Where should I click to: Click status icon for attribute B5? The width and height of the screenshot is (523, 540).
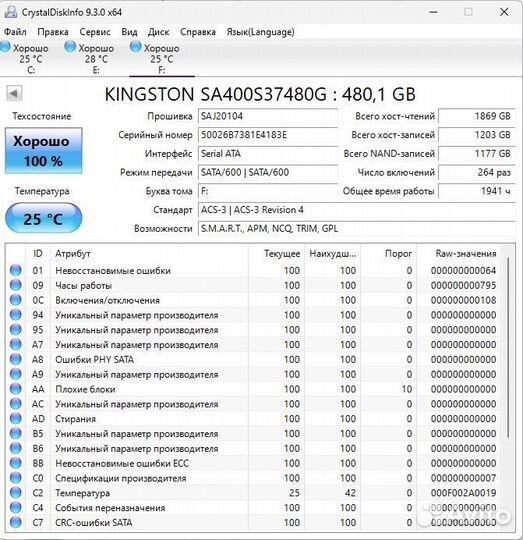pyautogui.click(x=15, y=433)
